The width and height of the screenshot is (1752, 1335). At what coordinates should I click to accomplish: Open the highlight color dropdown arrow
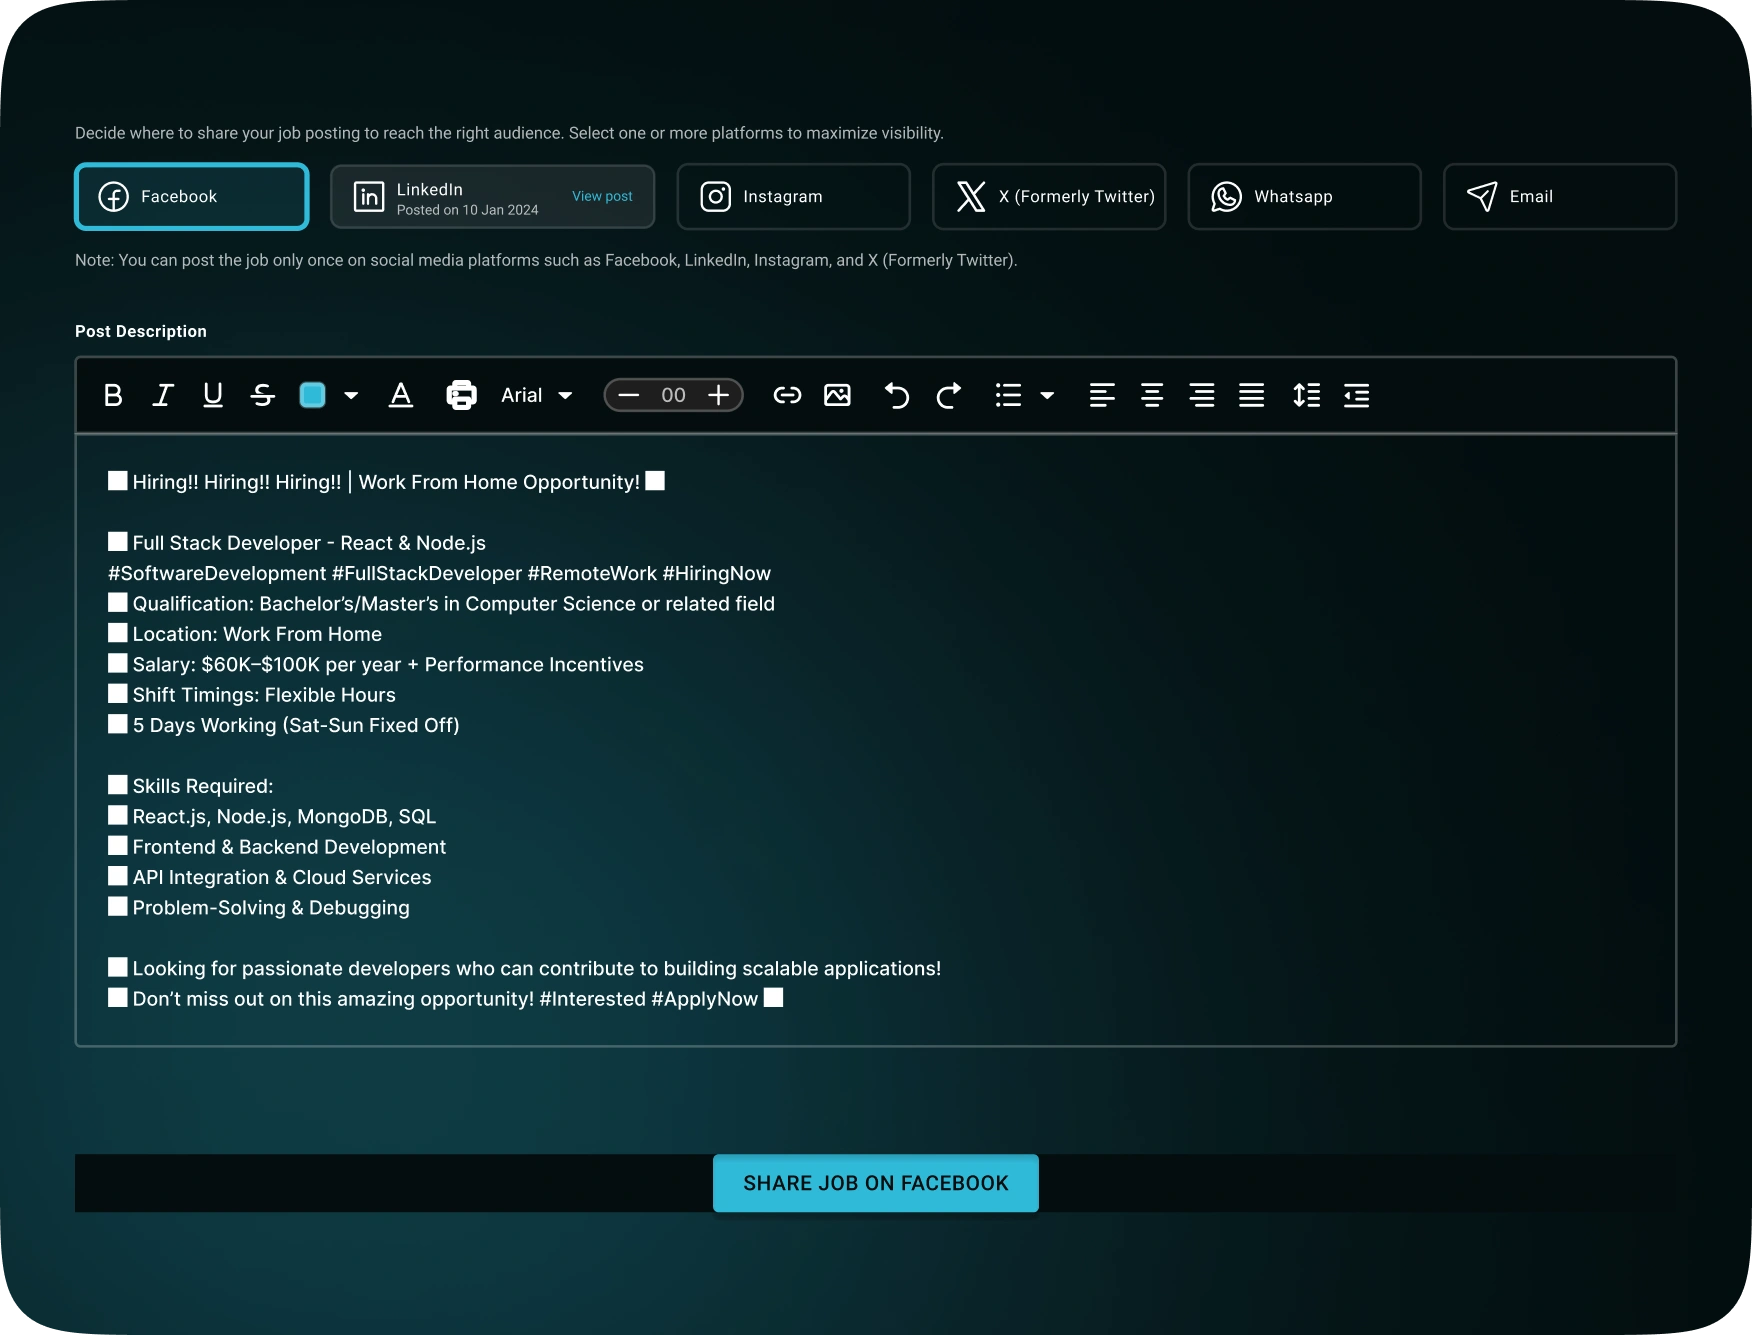tap(350, 395)
